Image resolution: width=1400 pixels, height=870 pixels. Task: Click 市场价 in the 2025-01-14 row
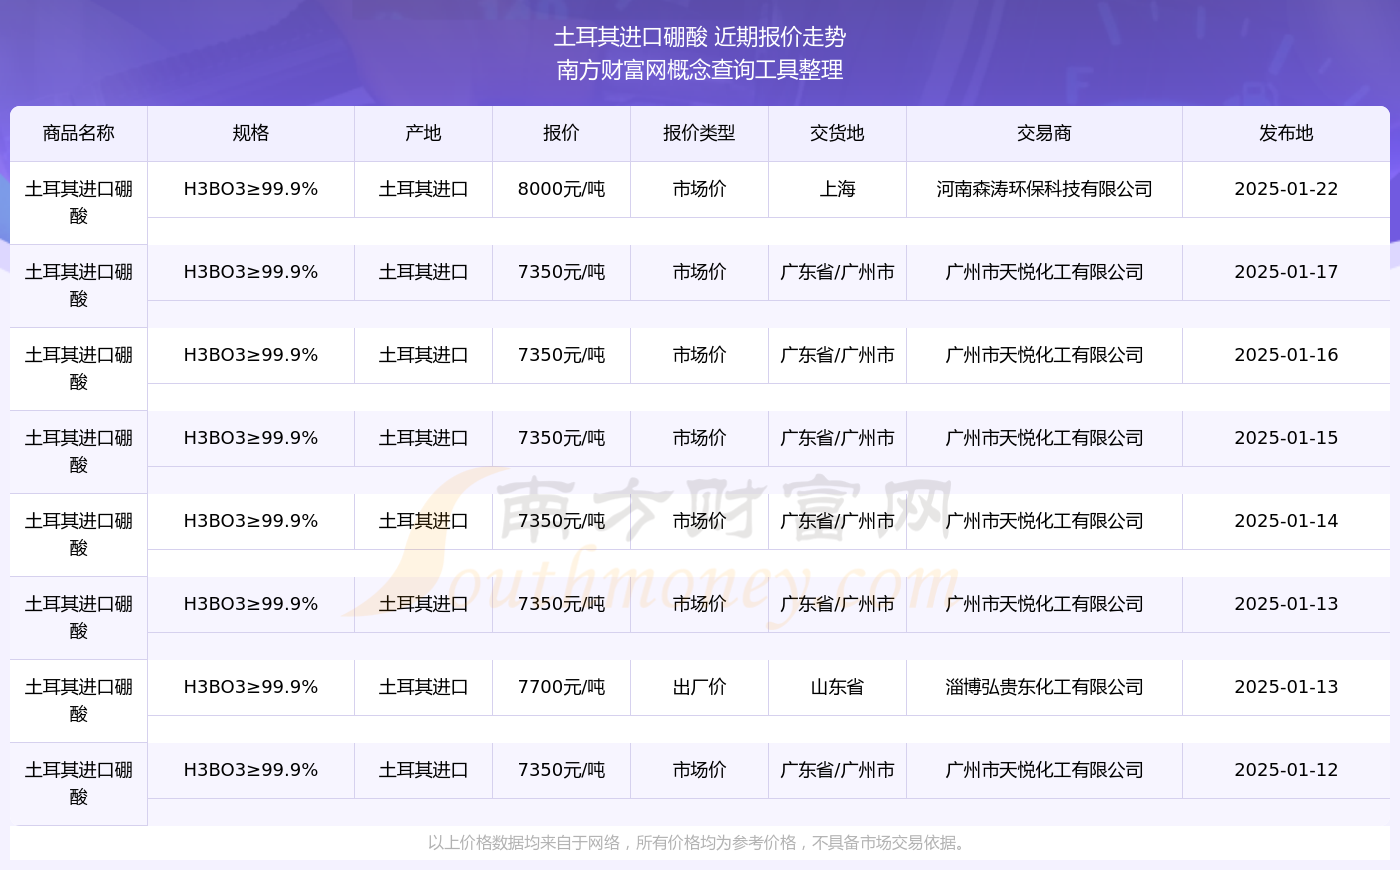(699, 521)
